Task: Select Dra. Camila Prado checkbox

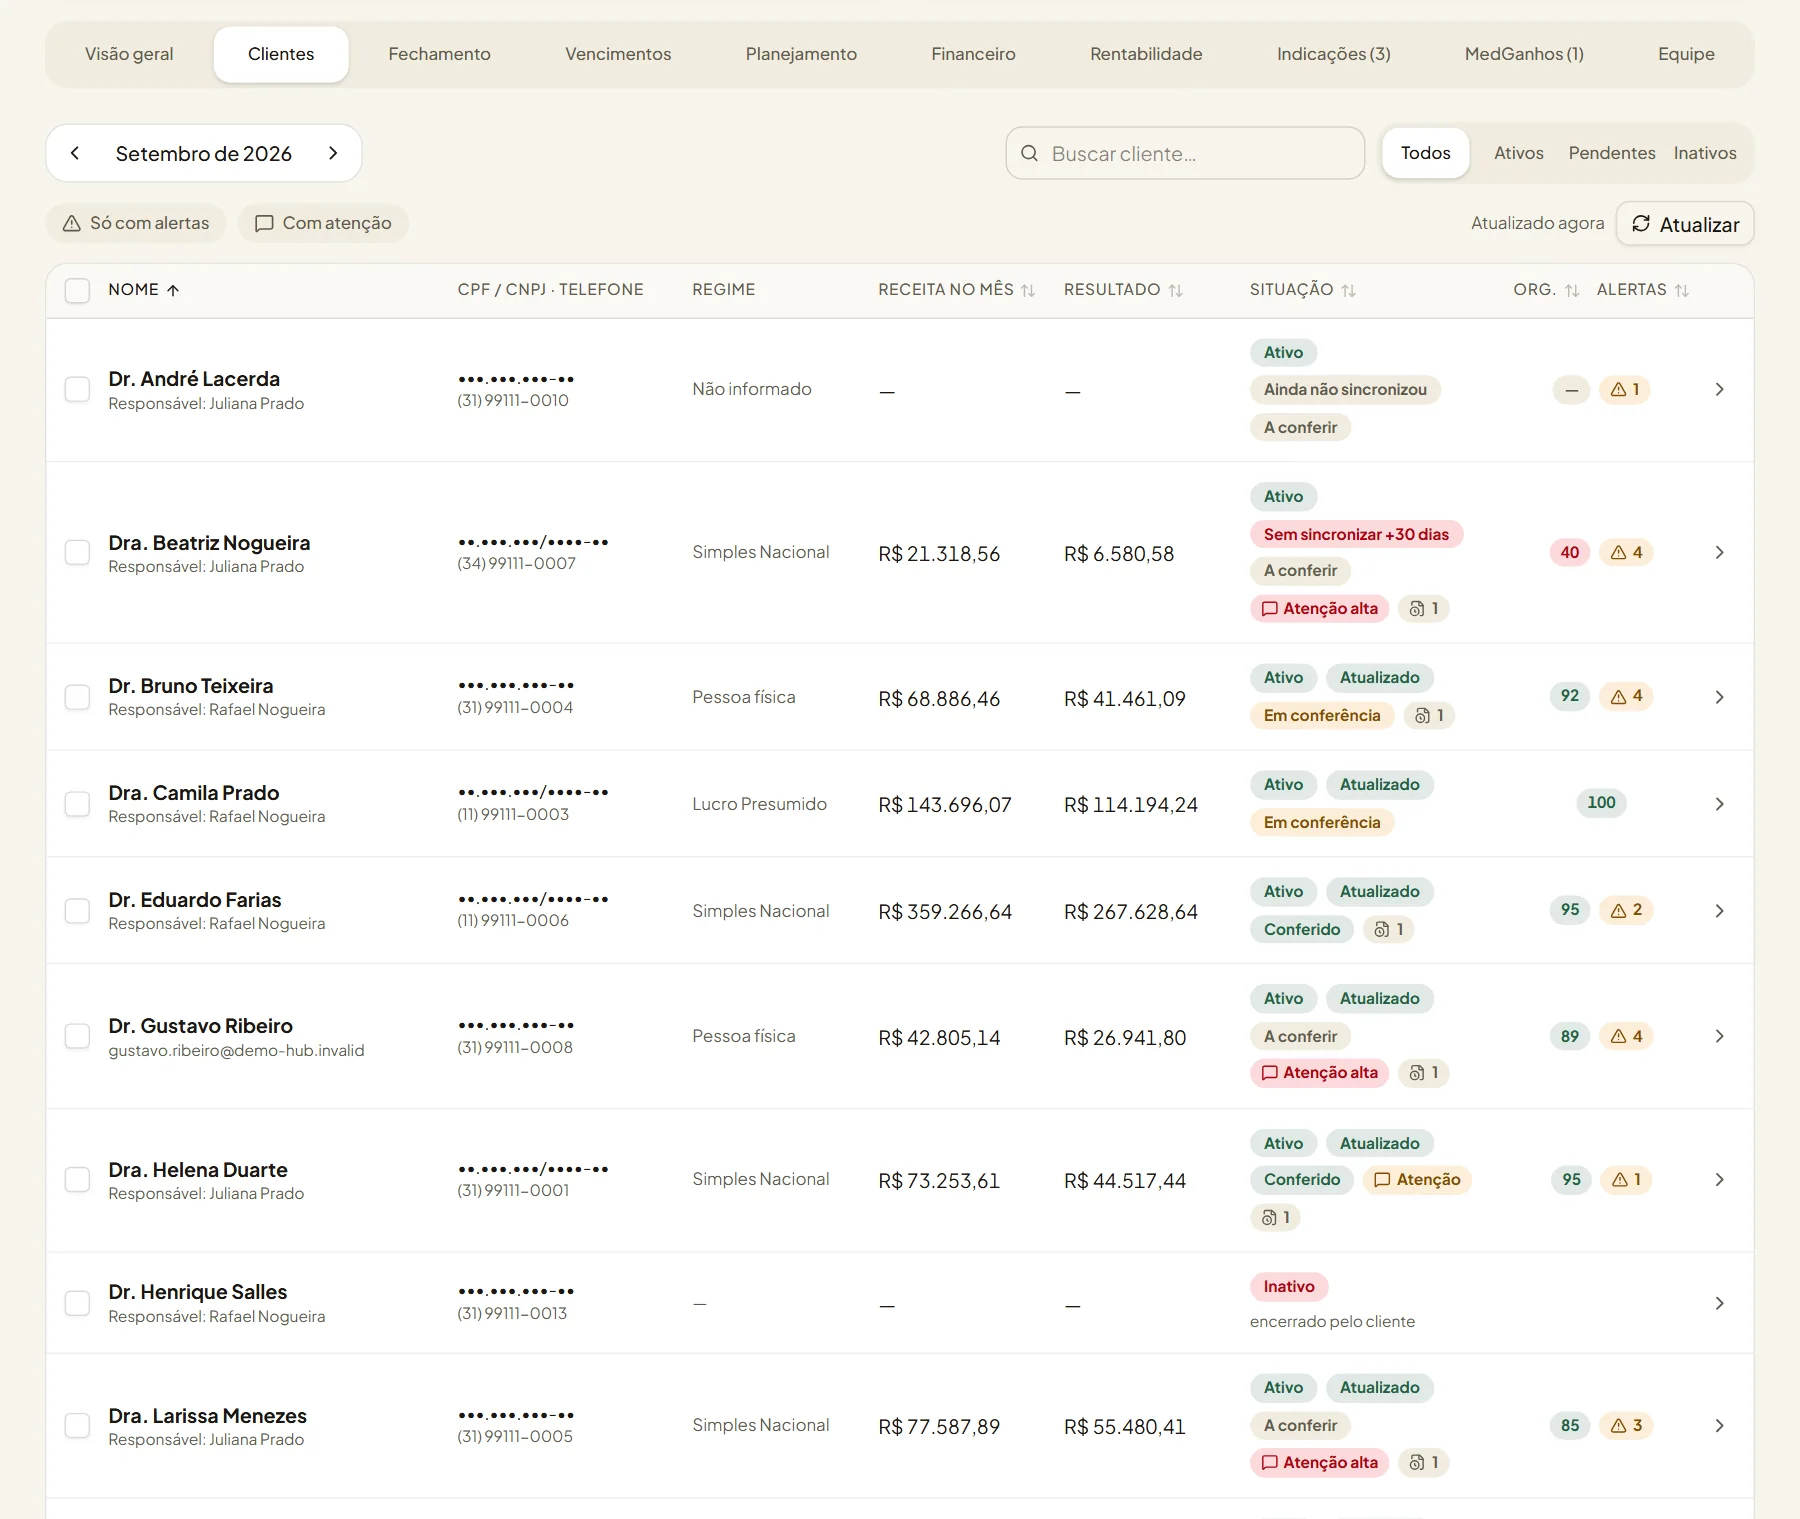Action: coord(77,804)
